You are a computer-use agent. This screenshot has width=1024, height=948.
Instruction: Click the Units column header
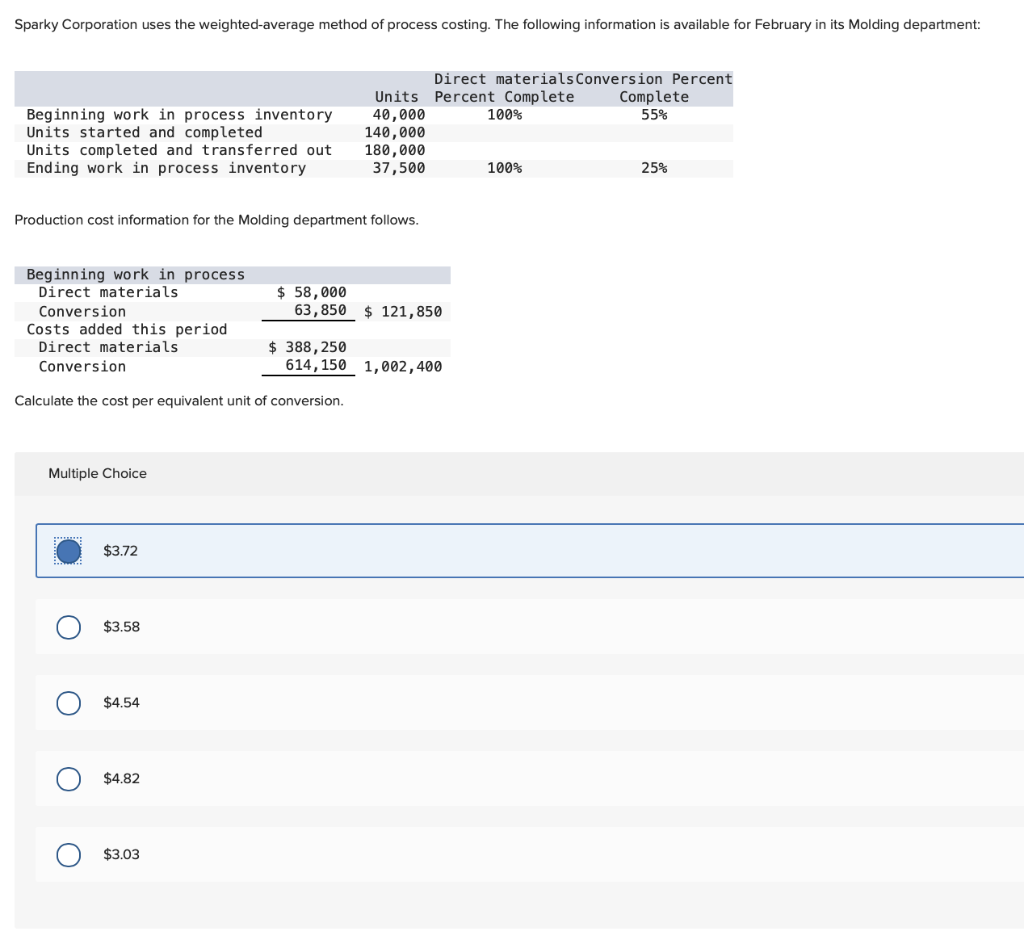click(x=396, y=97)
